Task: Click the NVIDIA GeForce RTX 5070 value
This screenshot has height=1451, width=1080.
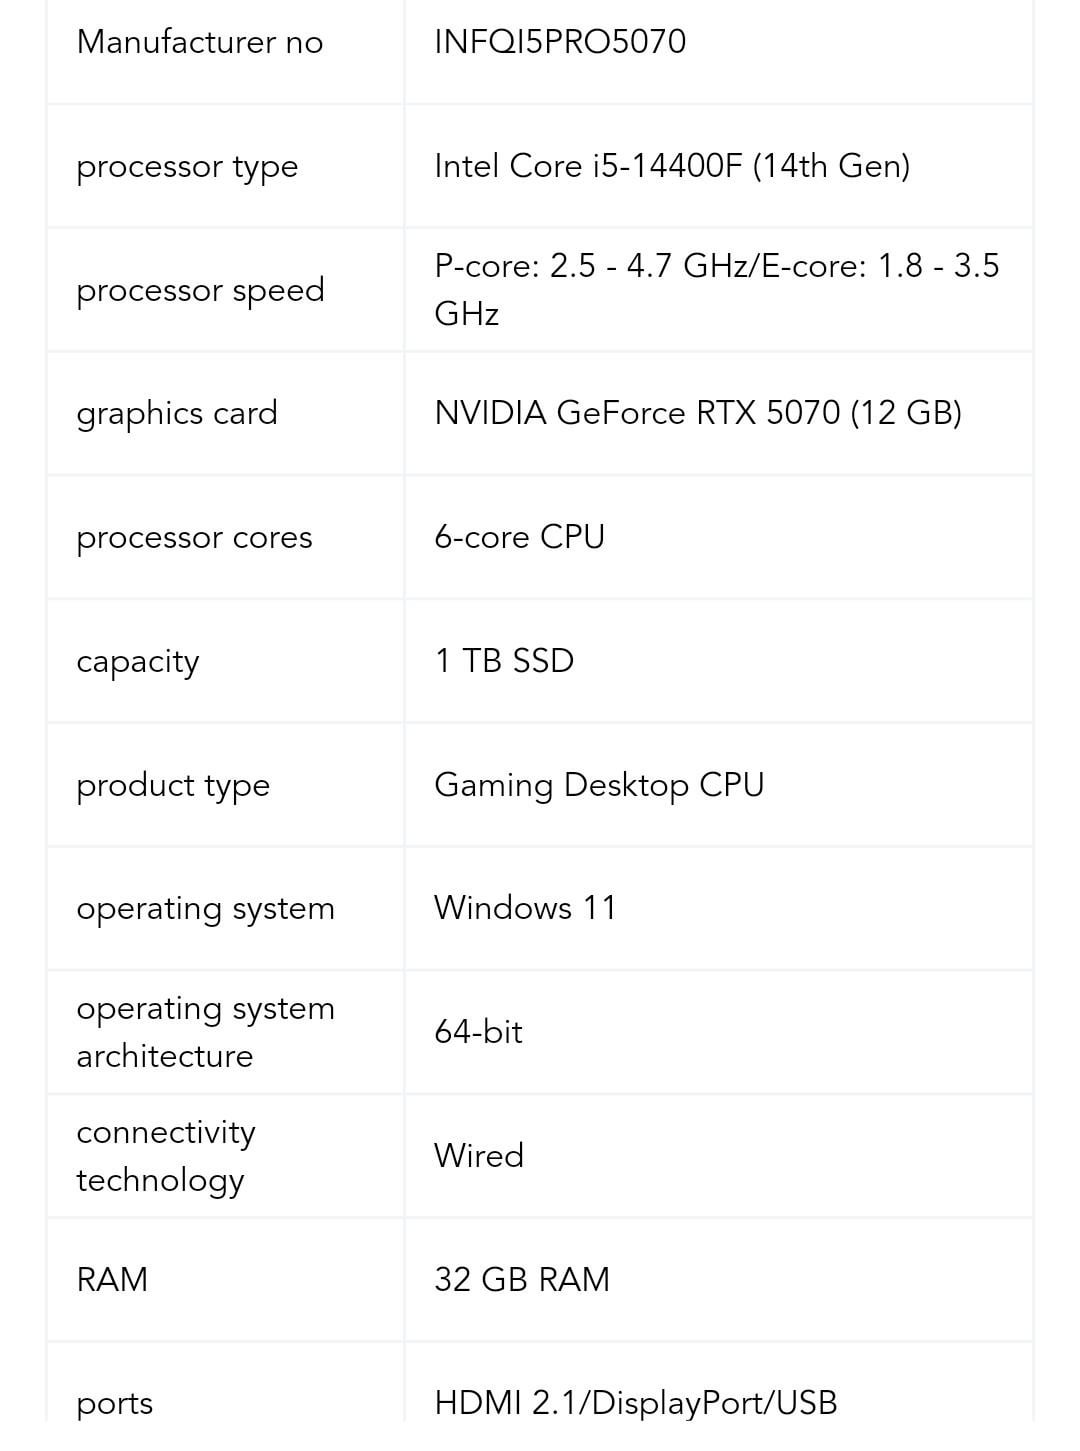Action: [x=698, y=413]
